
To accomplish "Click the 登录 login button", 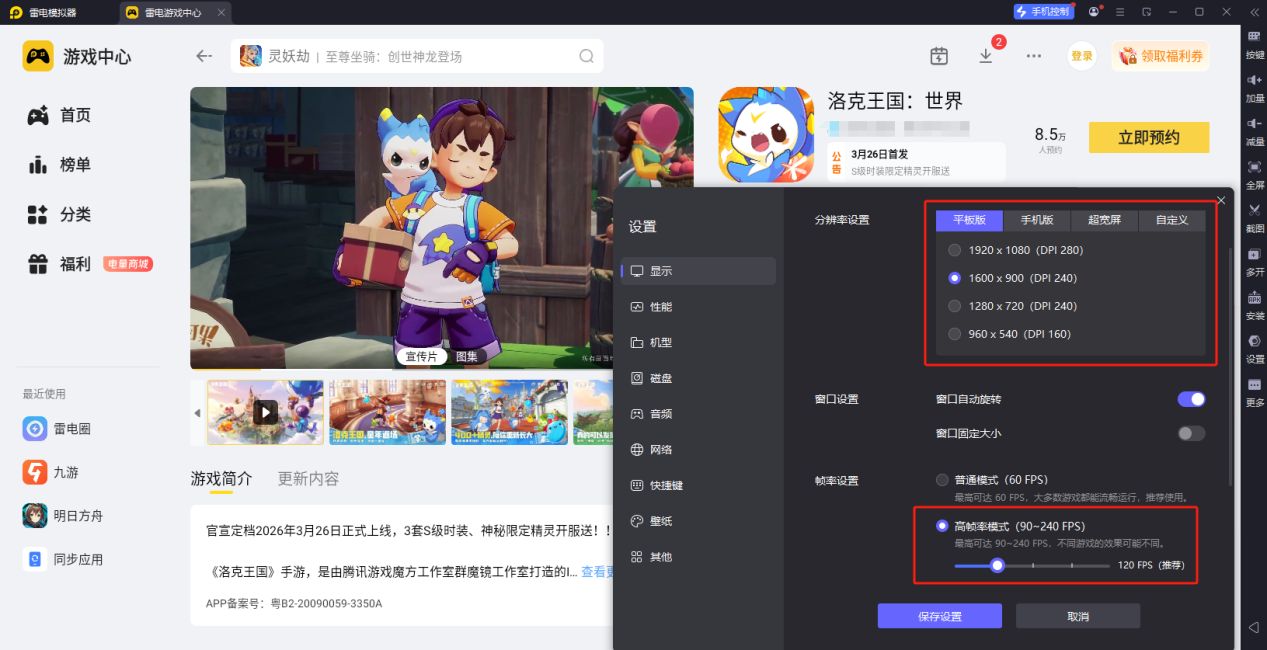I will pos(1082,56).
